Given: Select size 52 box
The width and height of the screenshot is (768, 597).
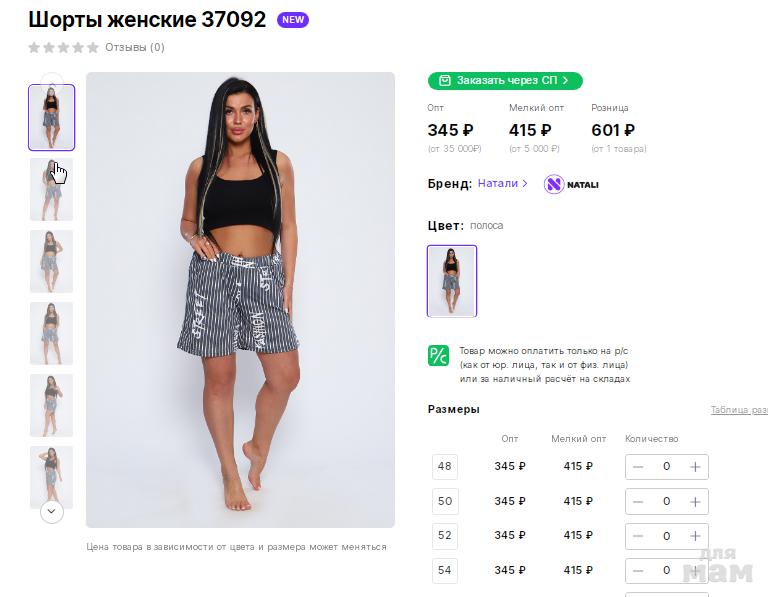Looking at the screenshot, I should click(445, 536).
